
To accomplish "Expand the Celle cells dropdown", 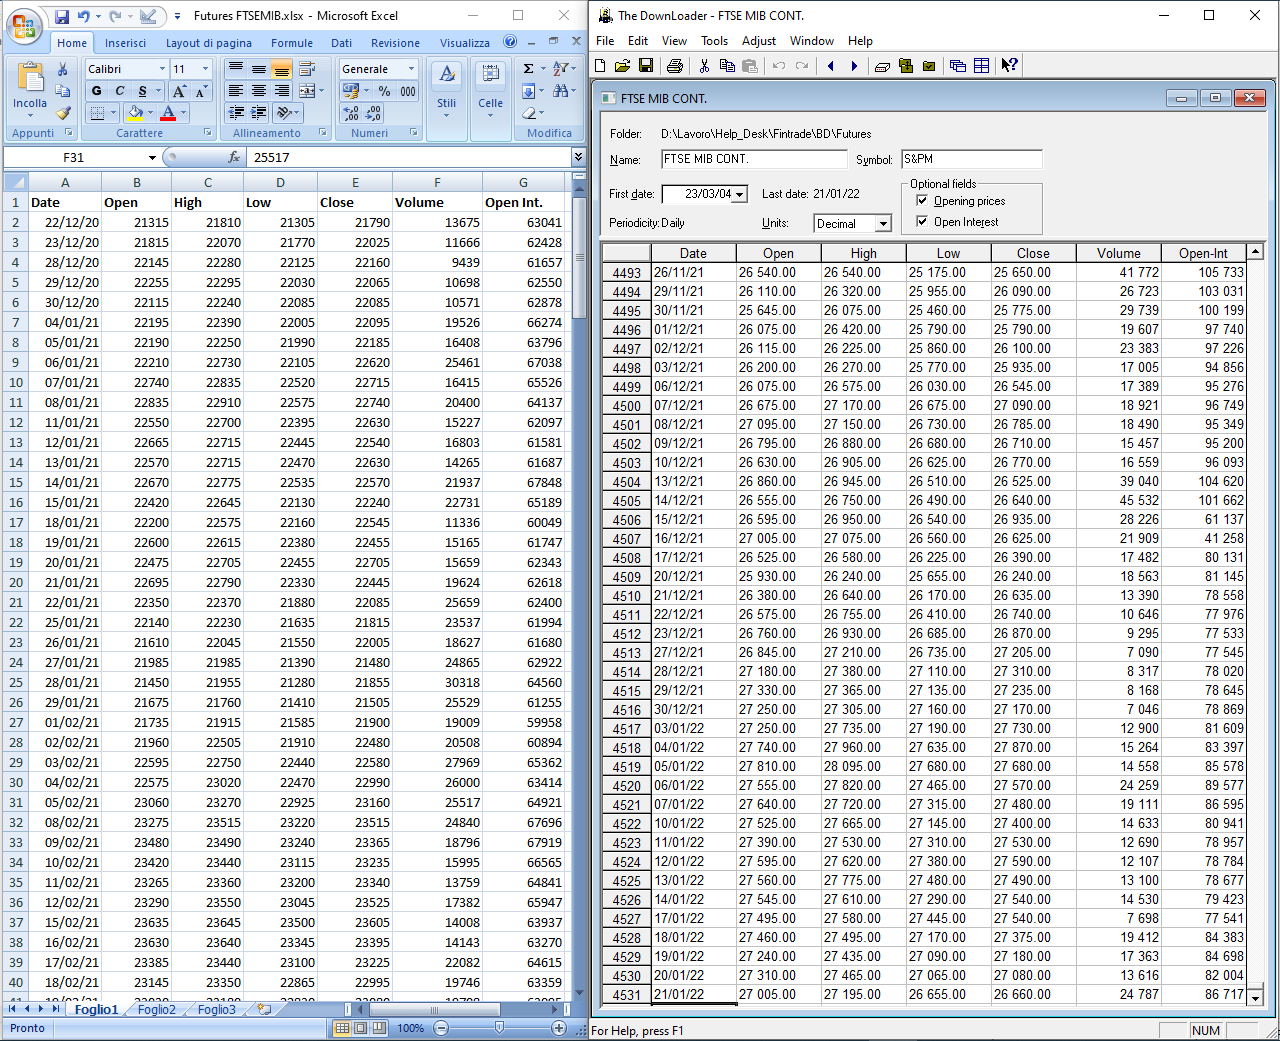I will (490, 115).
